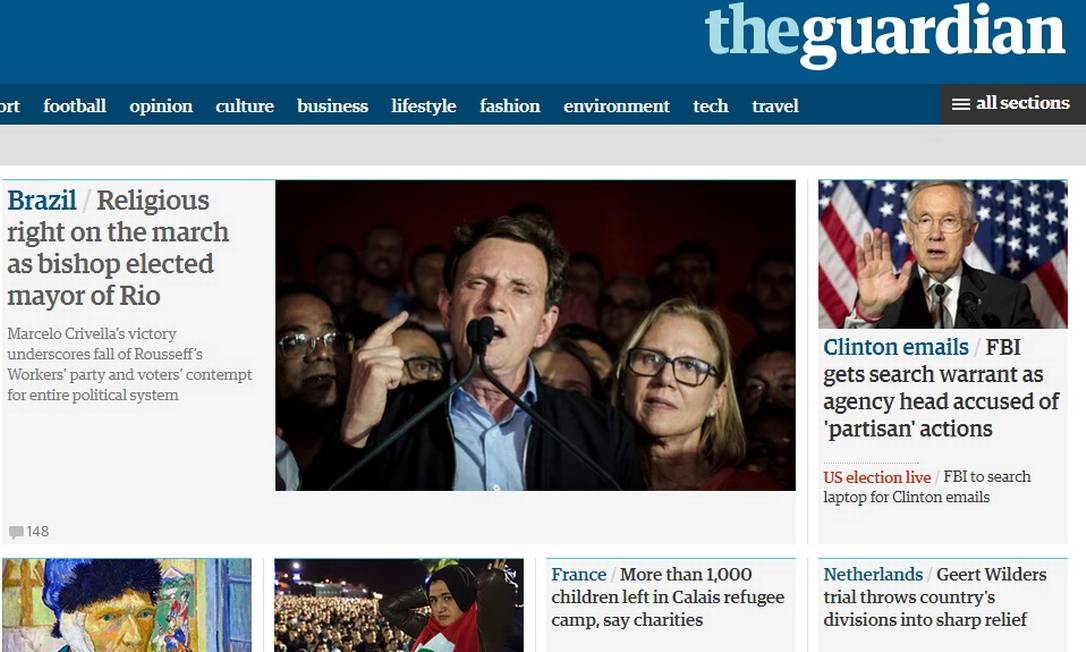Open the fashion section
Screen dimensions: 1086x652
tap(510, 106)
